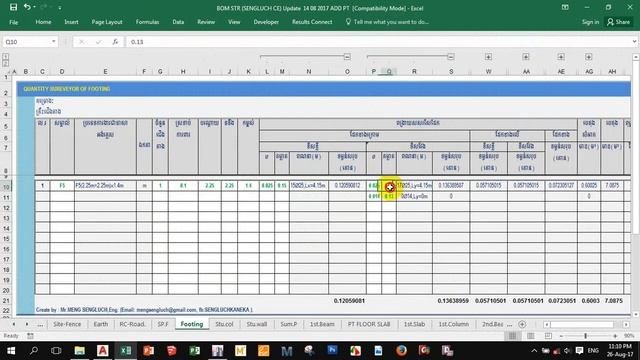Switch to the Stu.col sheet tab

click(224, 324)
